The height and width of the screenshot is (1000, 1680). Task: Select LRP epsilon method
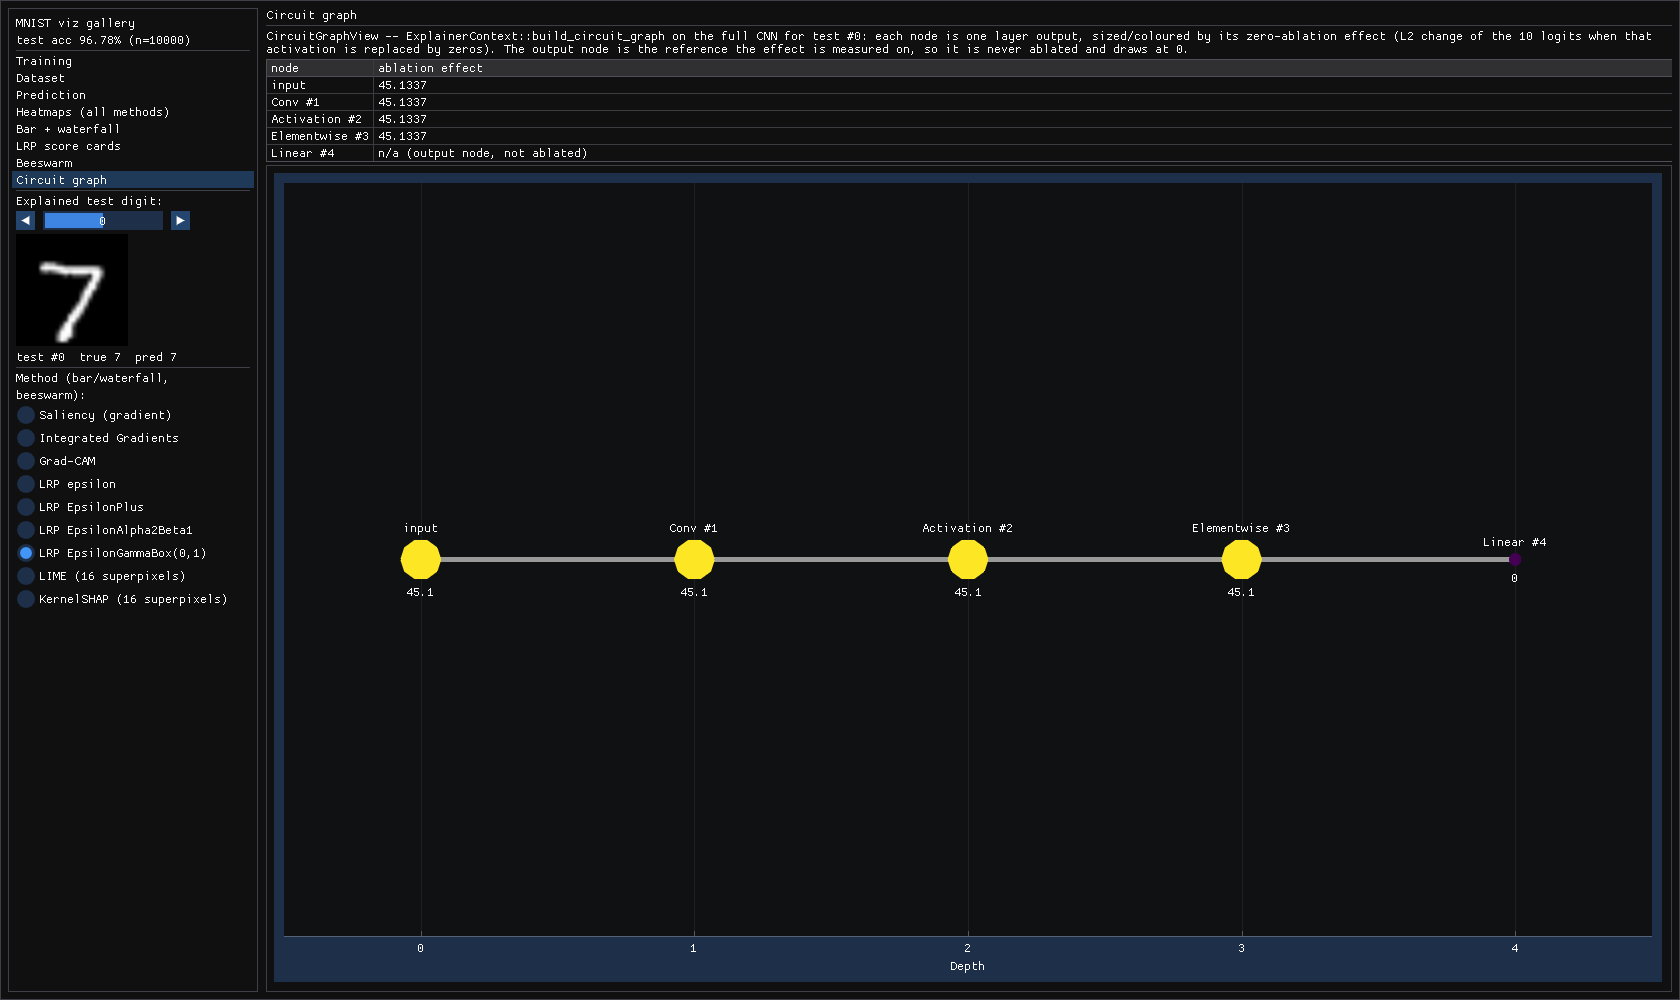[x=67, y=484]
